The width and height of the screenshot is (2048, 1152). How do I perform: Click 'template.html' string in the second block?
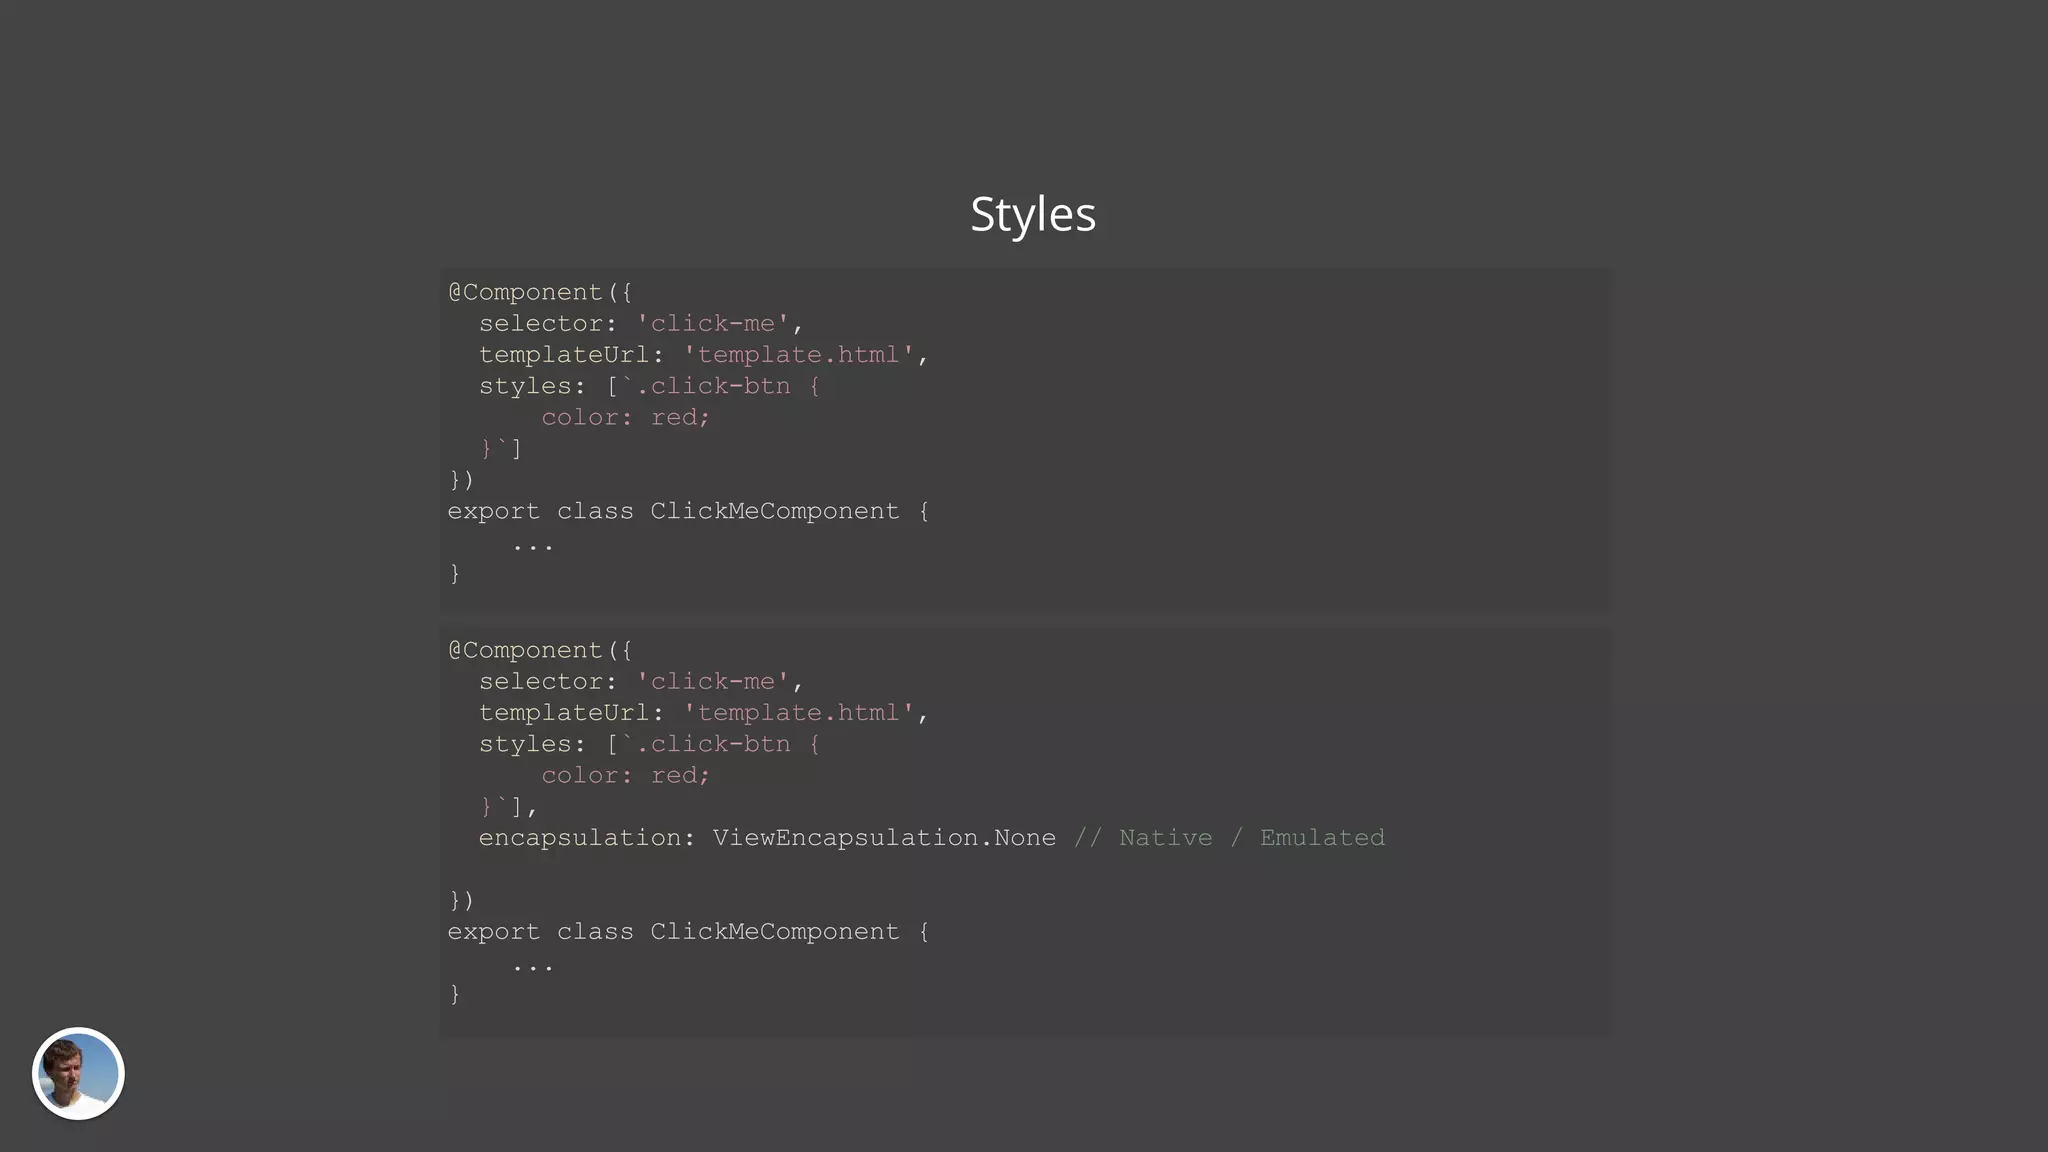798,713
